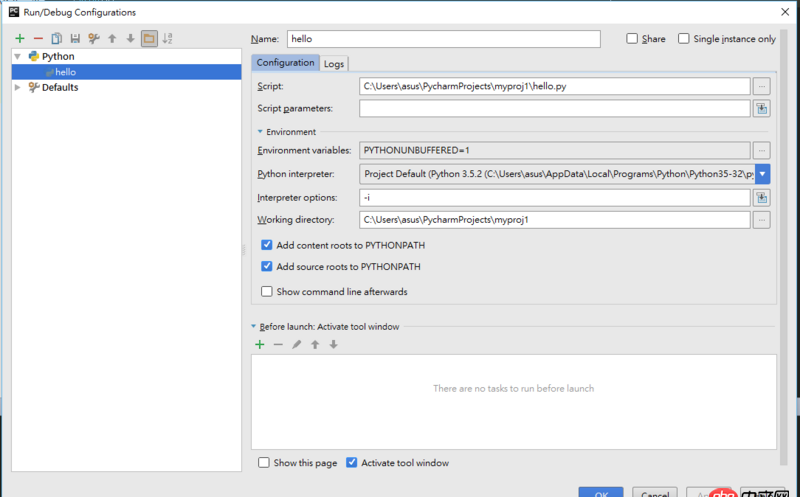Image resolution: width=800 pixels, height=497 pixels.
Task: Select the Python group in tree
Action: tap(58, 56)
